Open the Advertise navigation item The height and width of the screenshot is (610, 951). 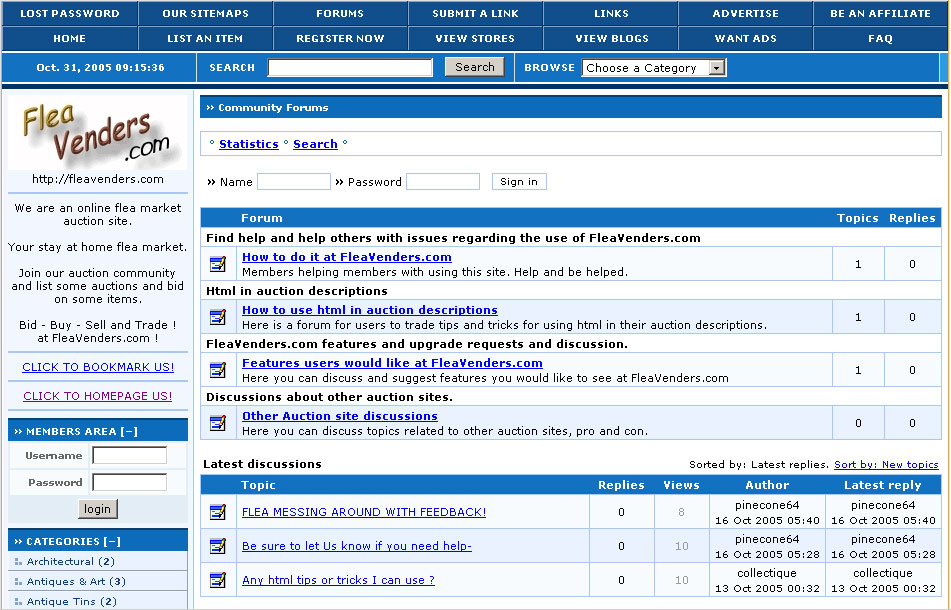coord(745,13)
